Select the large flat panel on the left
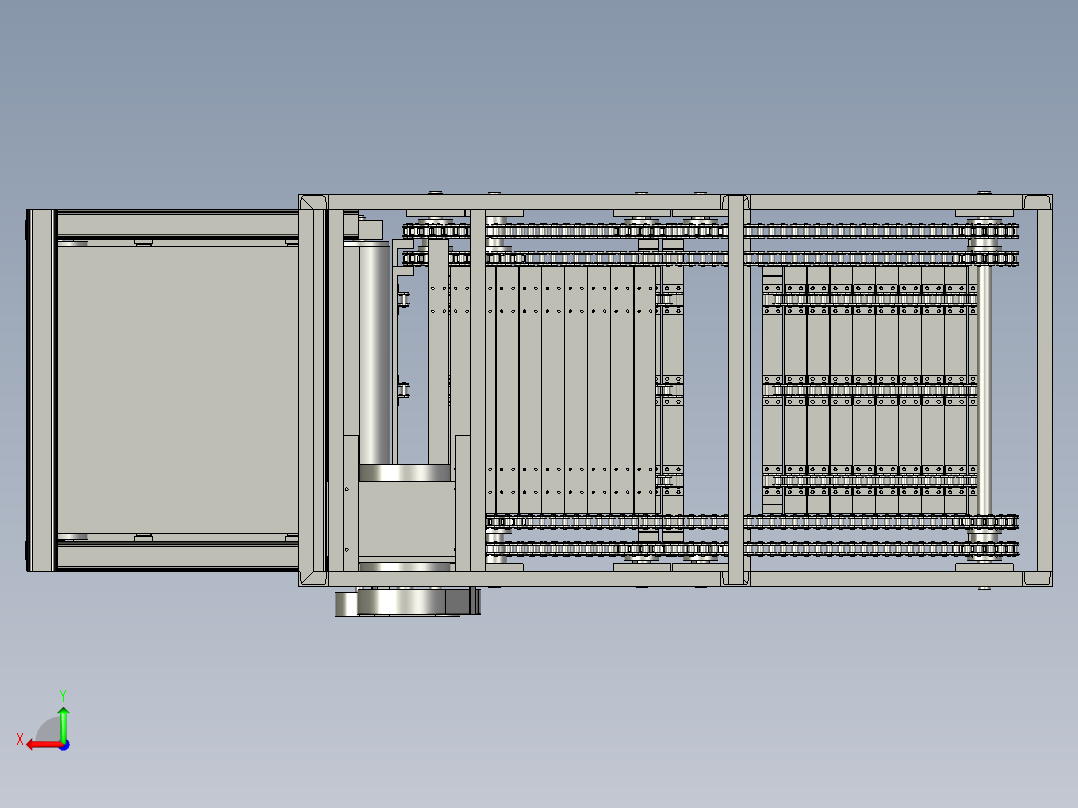 pos(177,390)
